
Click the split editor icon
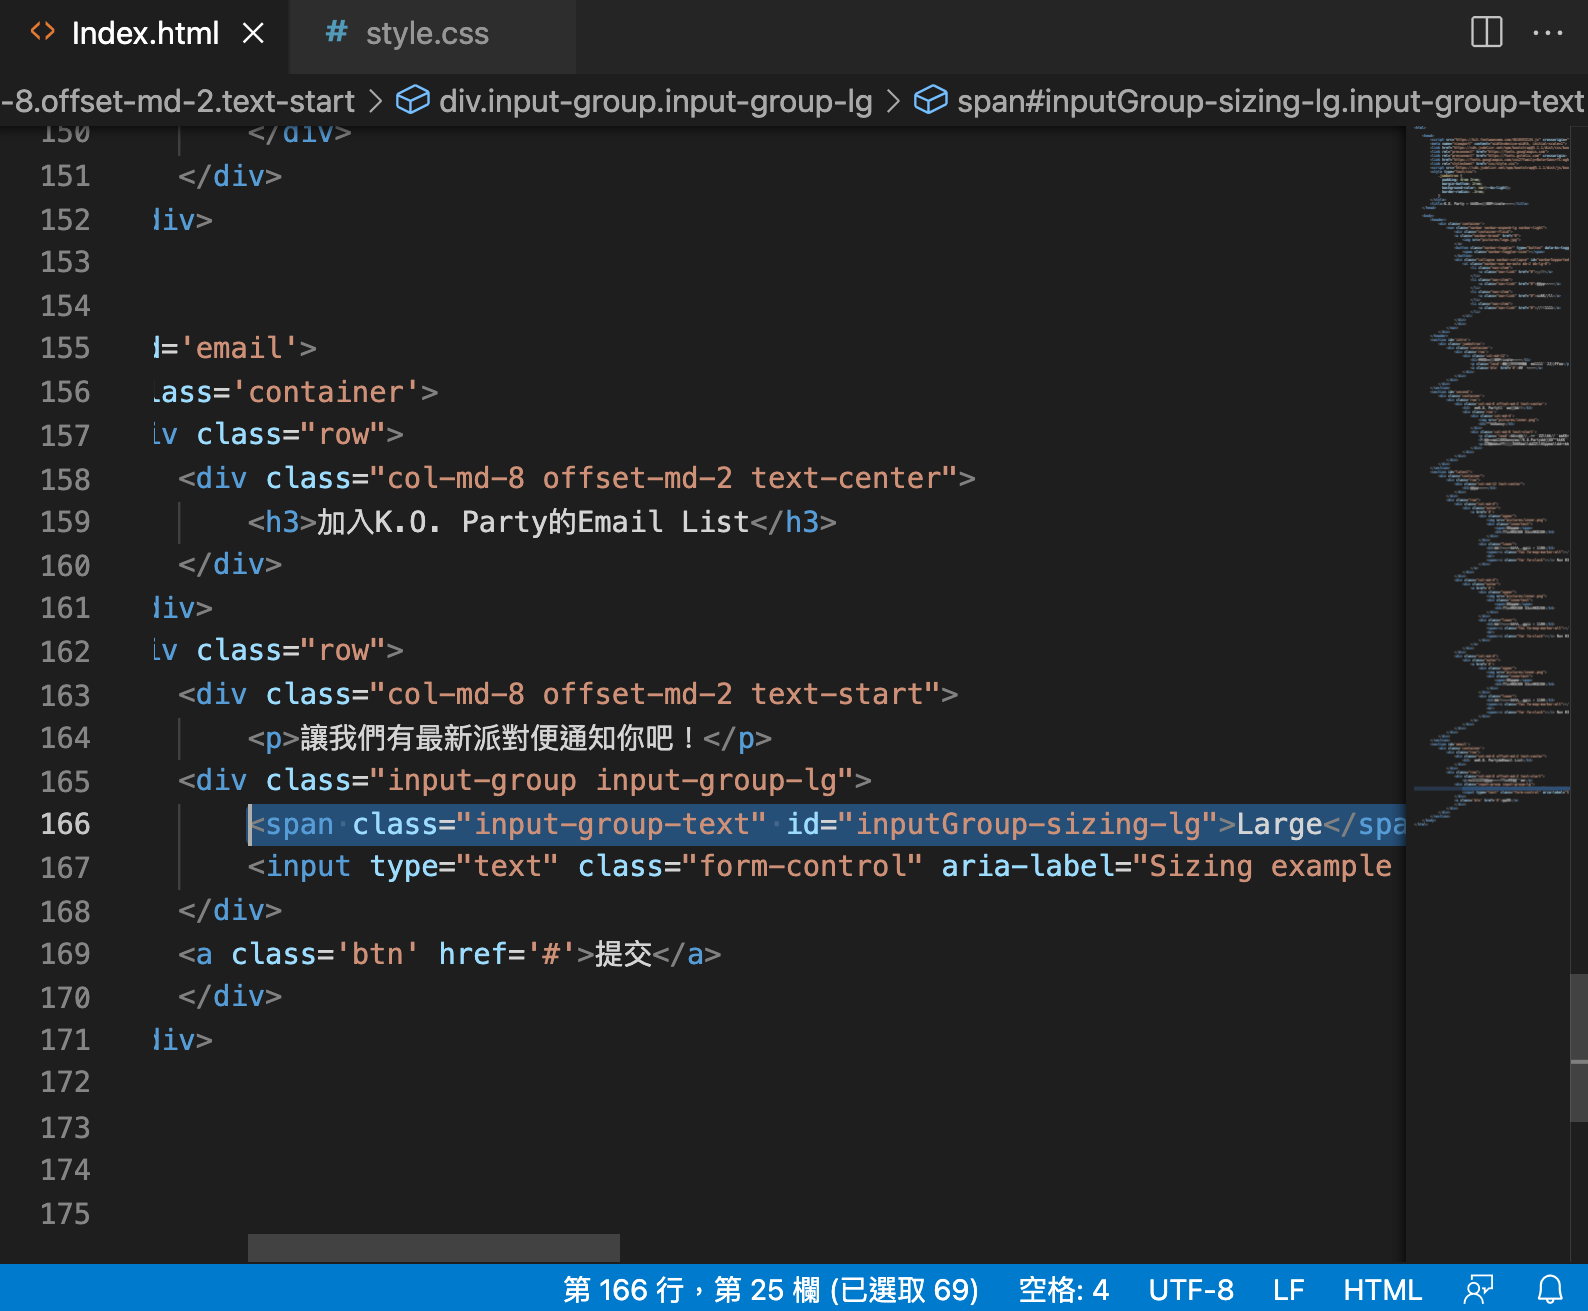click(x=1486, y=33)
